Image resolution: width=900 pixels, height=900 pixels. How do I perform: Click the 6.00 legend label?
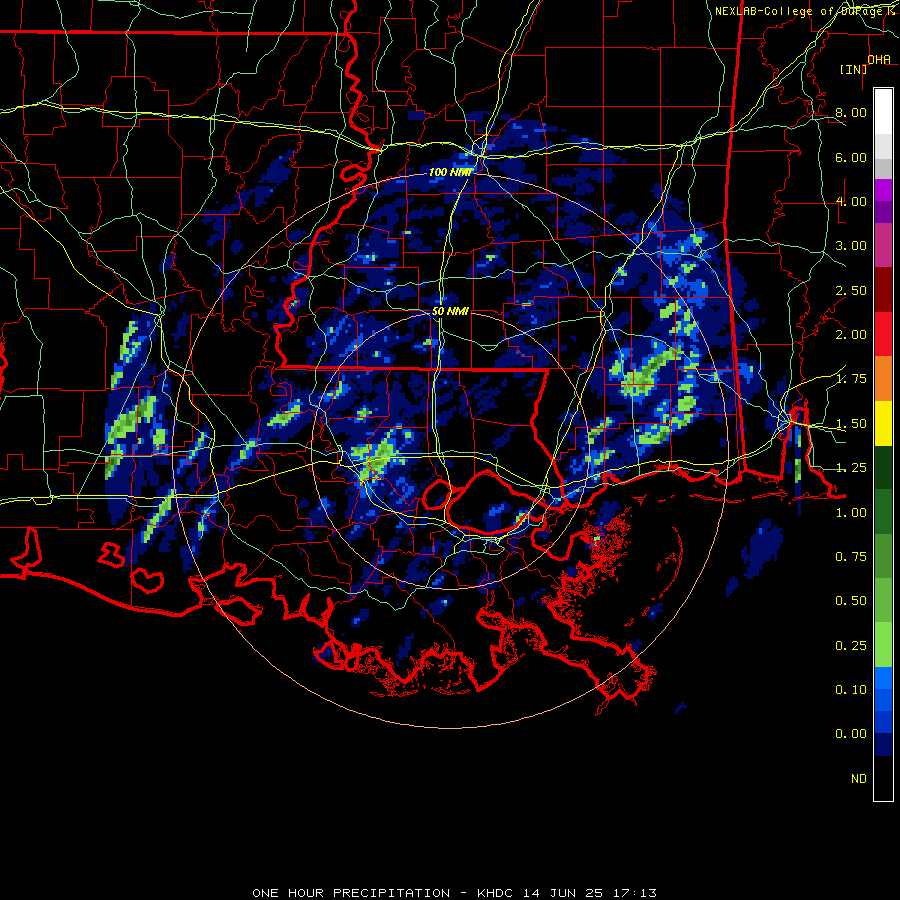pyautogui.click(x=850, y=157)
